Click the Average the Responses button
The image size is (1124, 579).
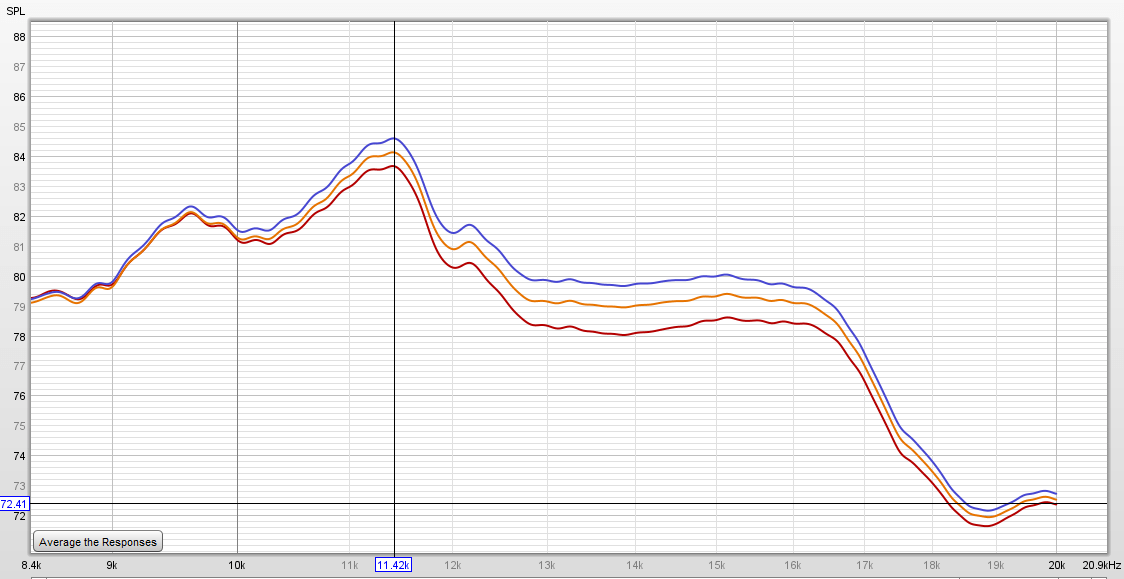[98, 542]
